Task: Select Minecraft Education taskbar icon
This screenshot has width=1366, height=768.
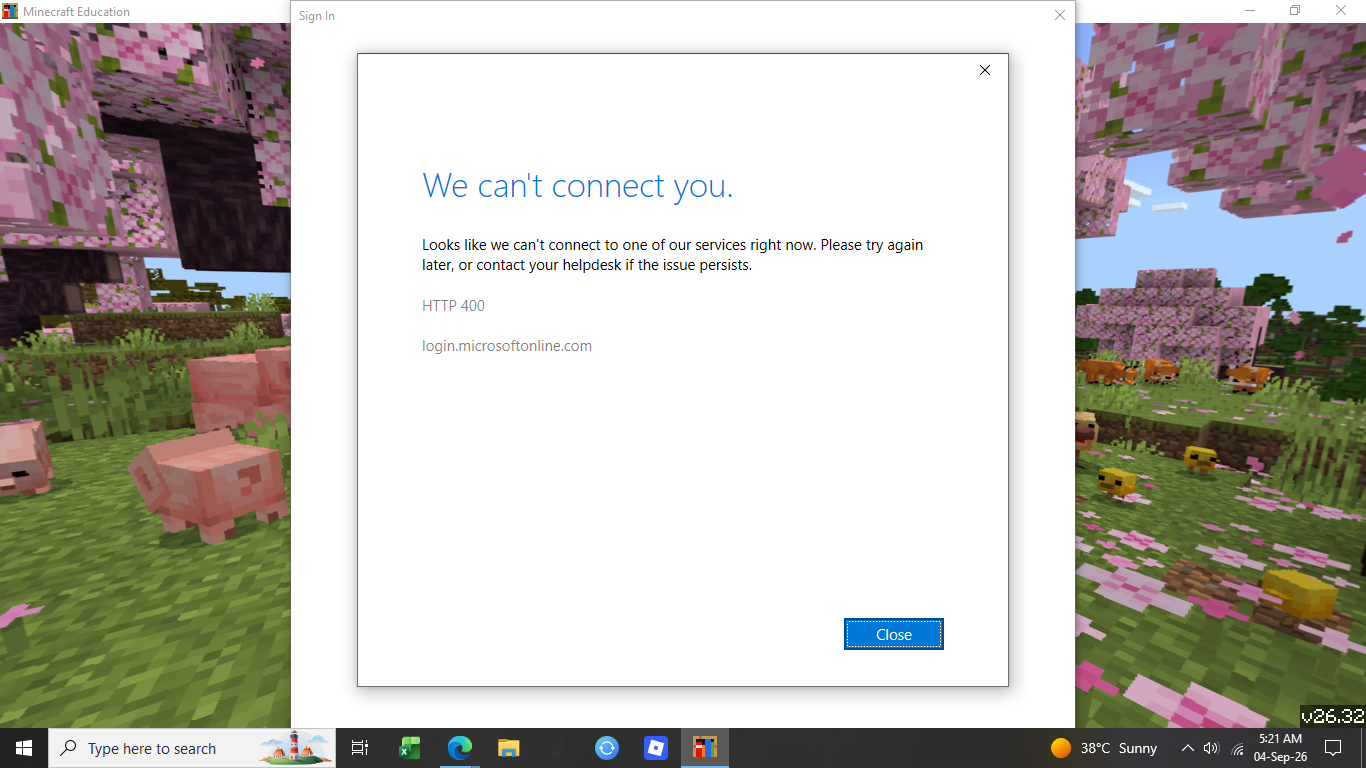Action: click(x=705, y=748)
